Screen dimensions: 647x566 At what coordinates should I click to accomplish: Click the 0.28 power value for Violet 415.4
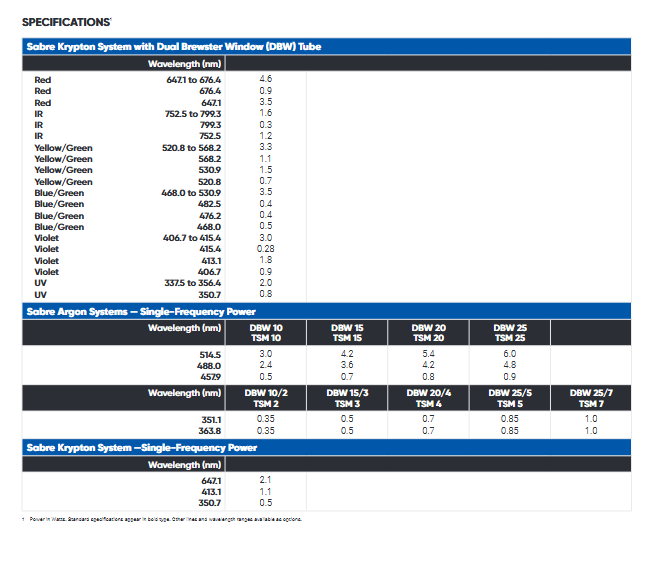click(266, 249)
